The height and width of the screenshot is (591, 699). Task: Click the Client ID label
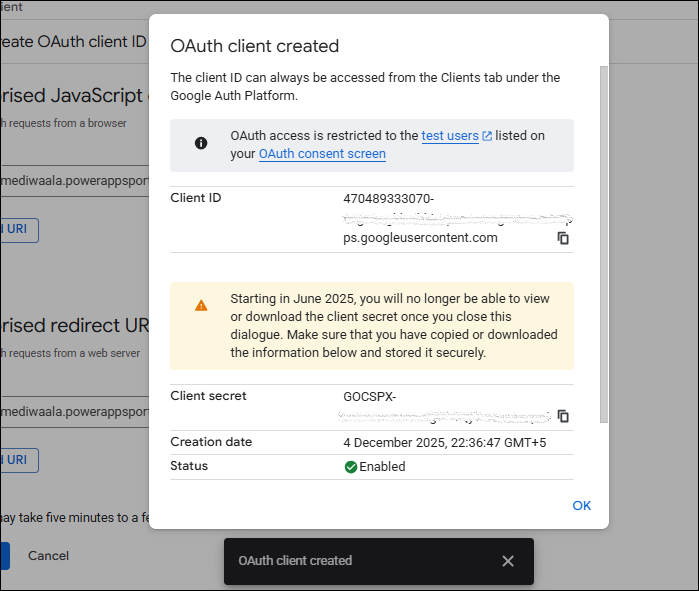tap(196, 198)
